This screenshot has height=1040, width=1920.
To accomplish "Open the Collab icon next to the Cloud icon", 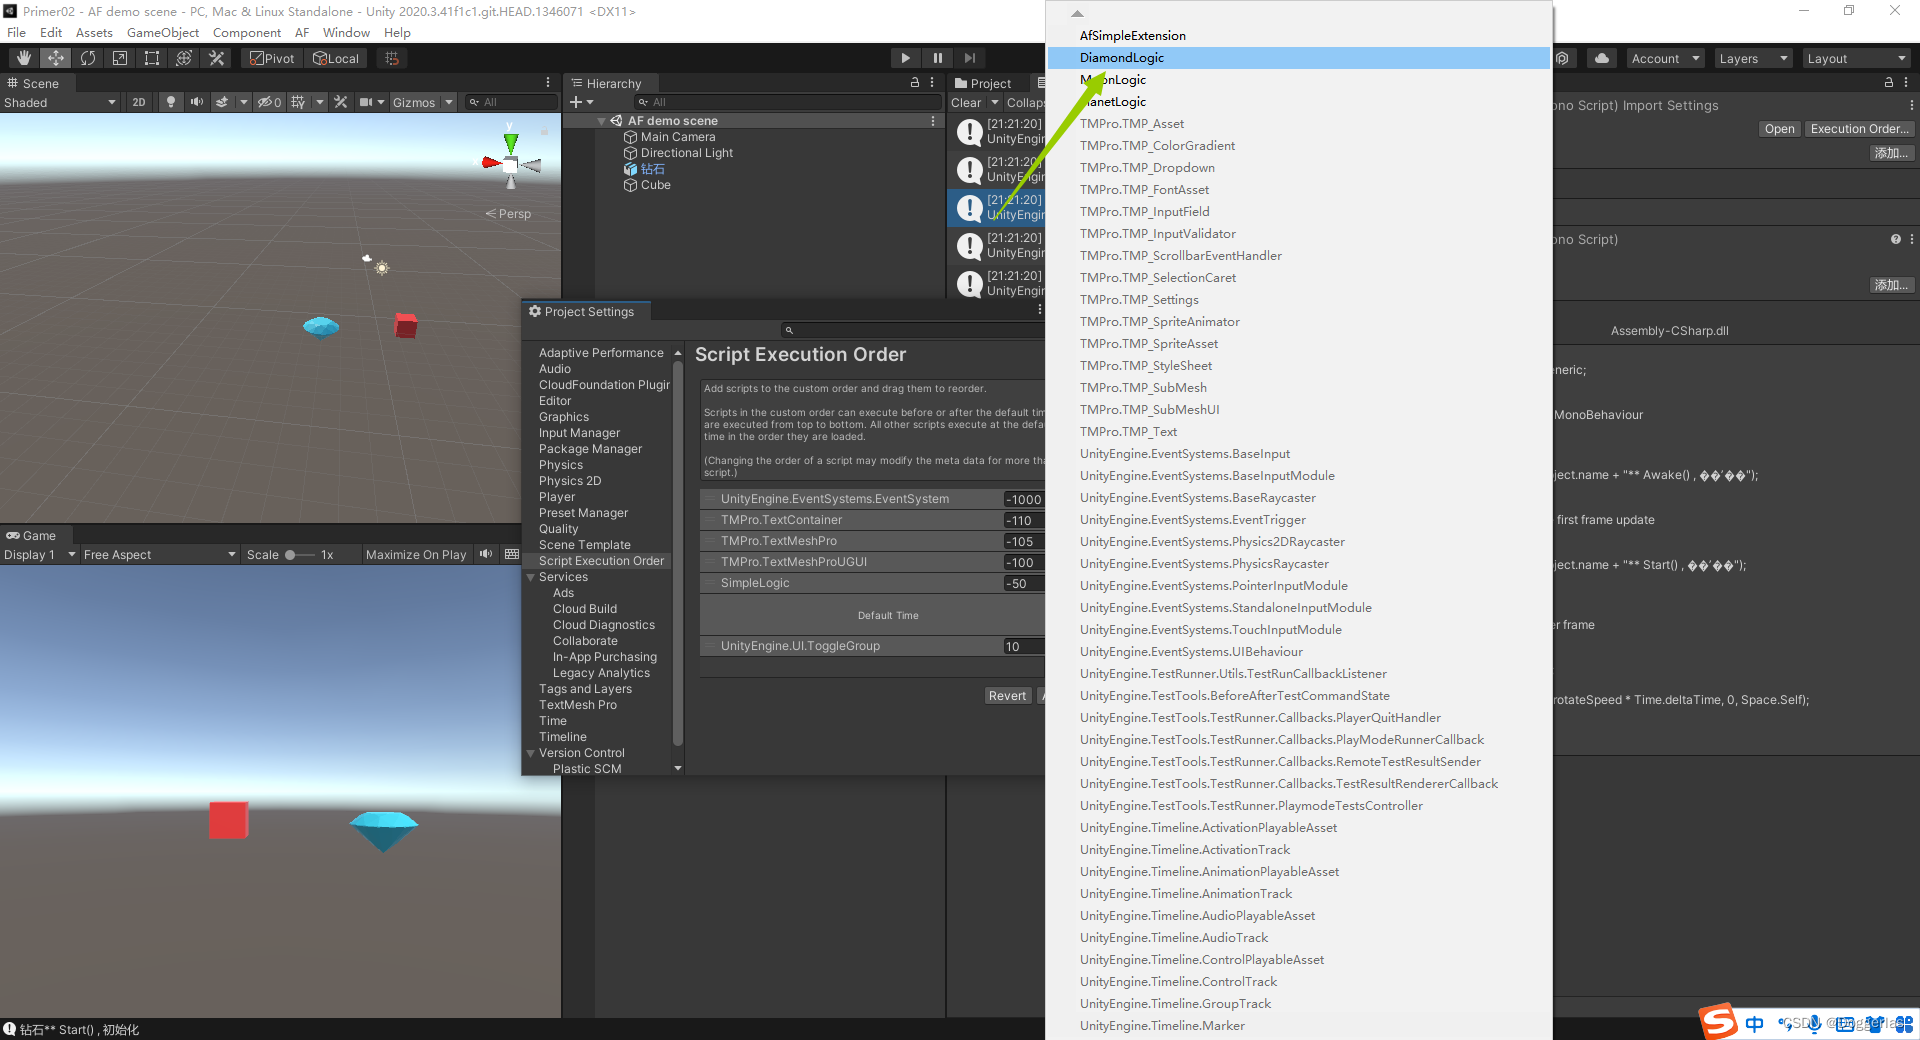I will [1562, 58].
